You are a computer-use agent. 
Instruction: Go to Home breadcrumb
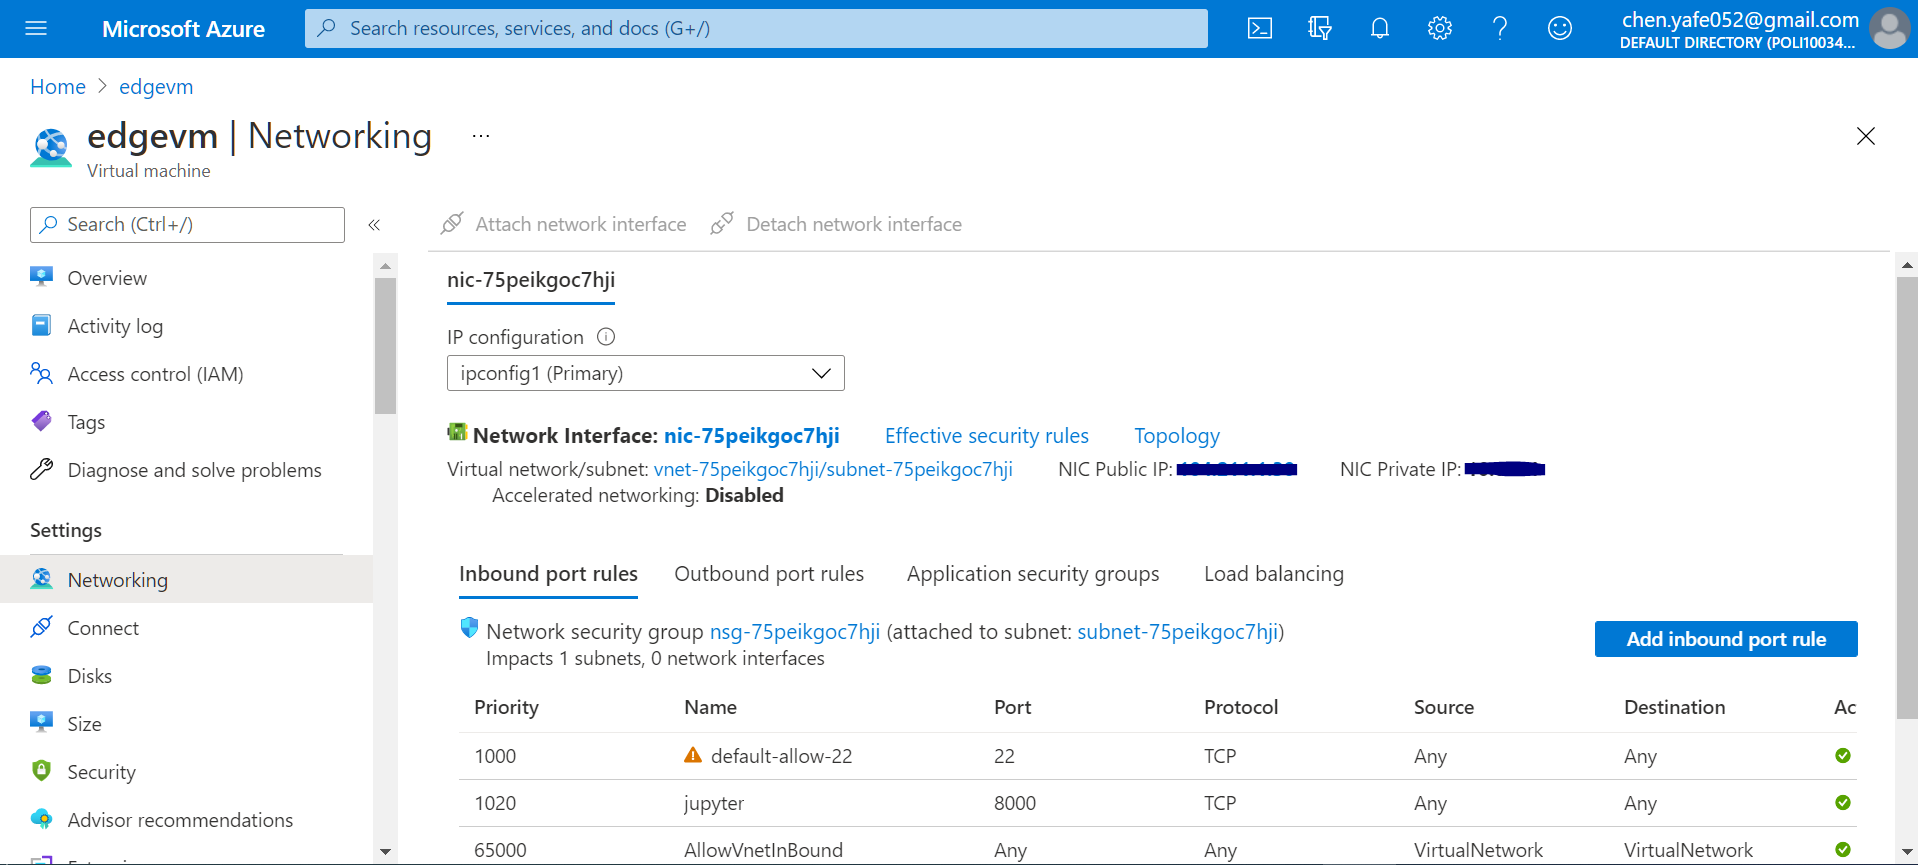pos(58,87)
